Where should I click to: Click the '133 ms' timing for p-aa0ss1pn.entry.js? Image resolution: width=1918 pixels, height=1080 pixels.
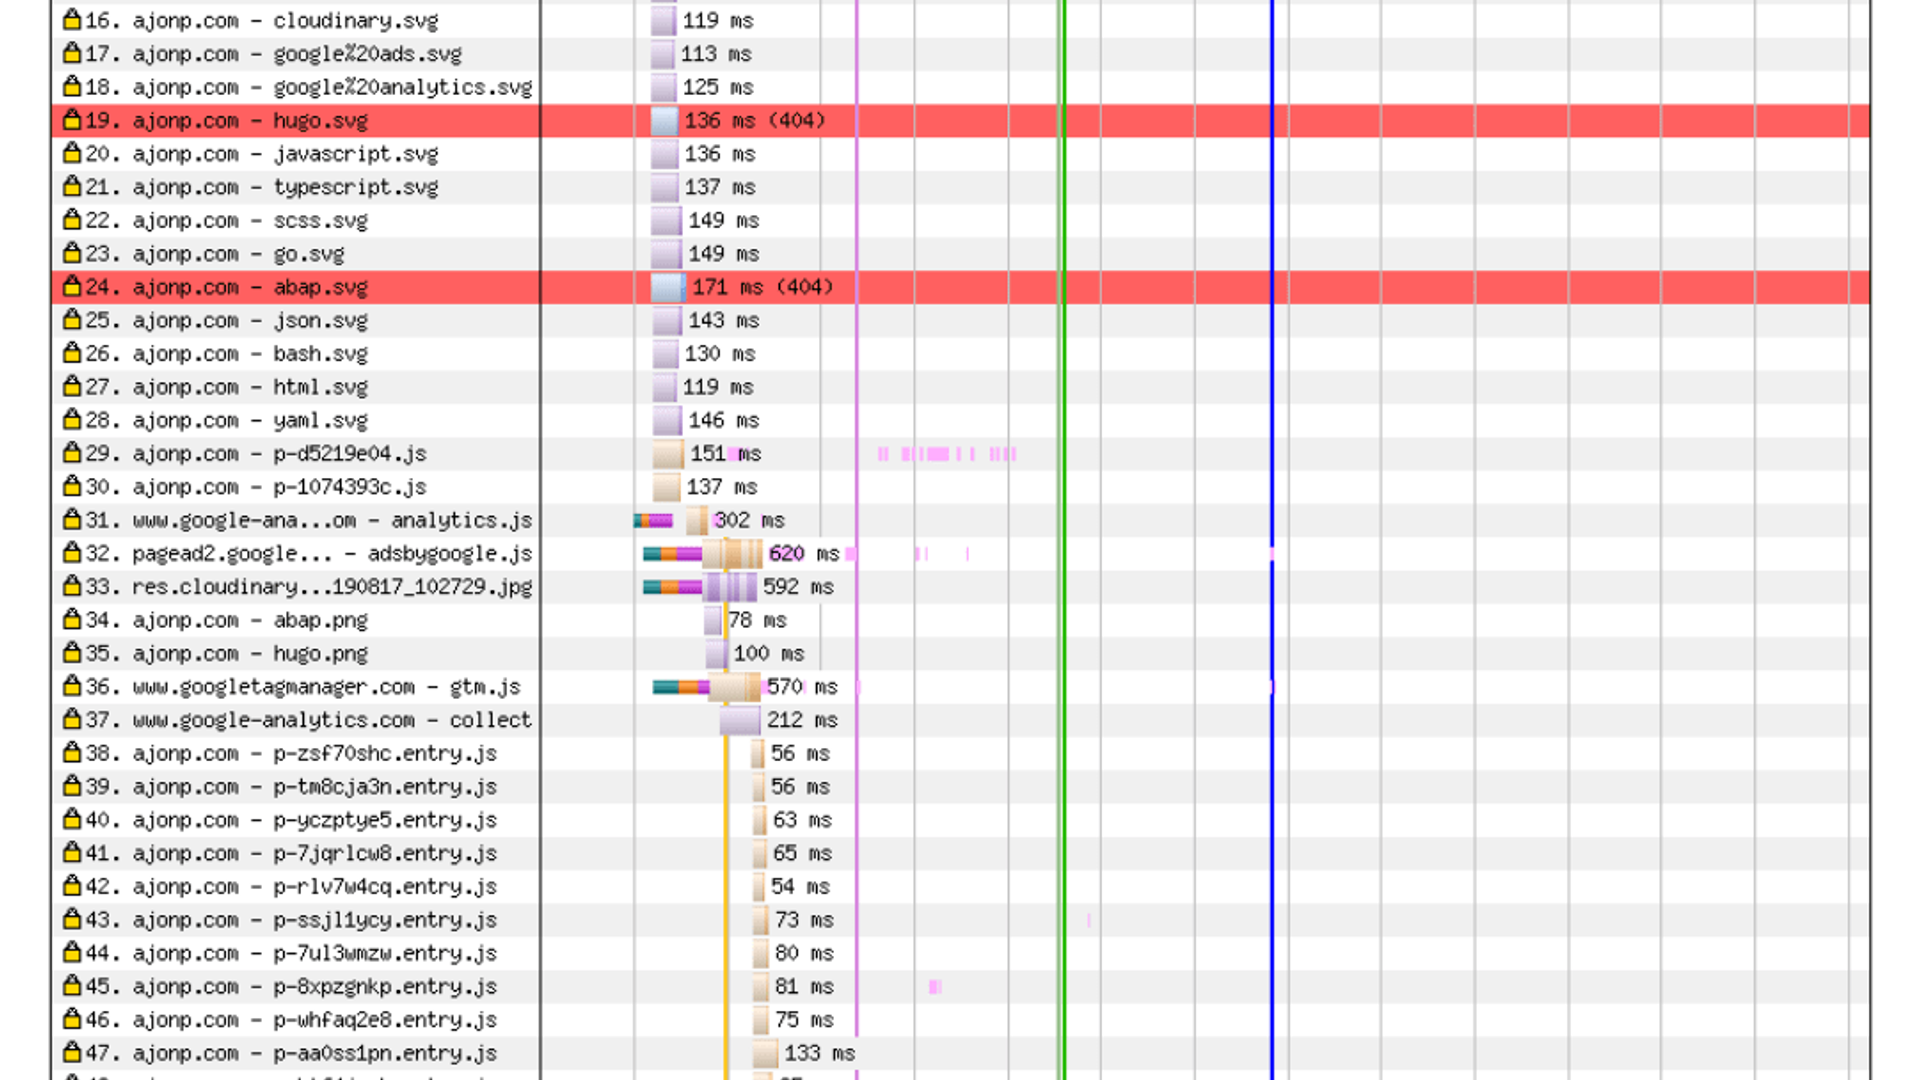pos(819,1053)
